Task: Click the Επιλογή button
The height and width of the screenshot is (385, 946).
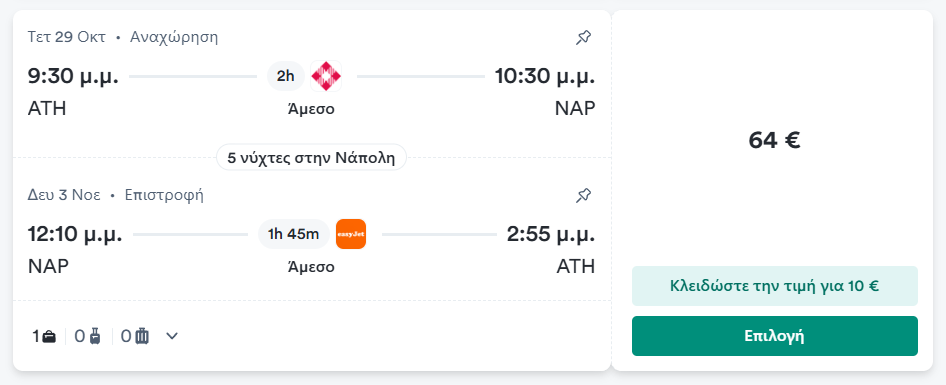Action: [x=775, y=336]
